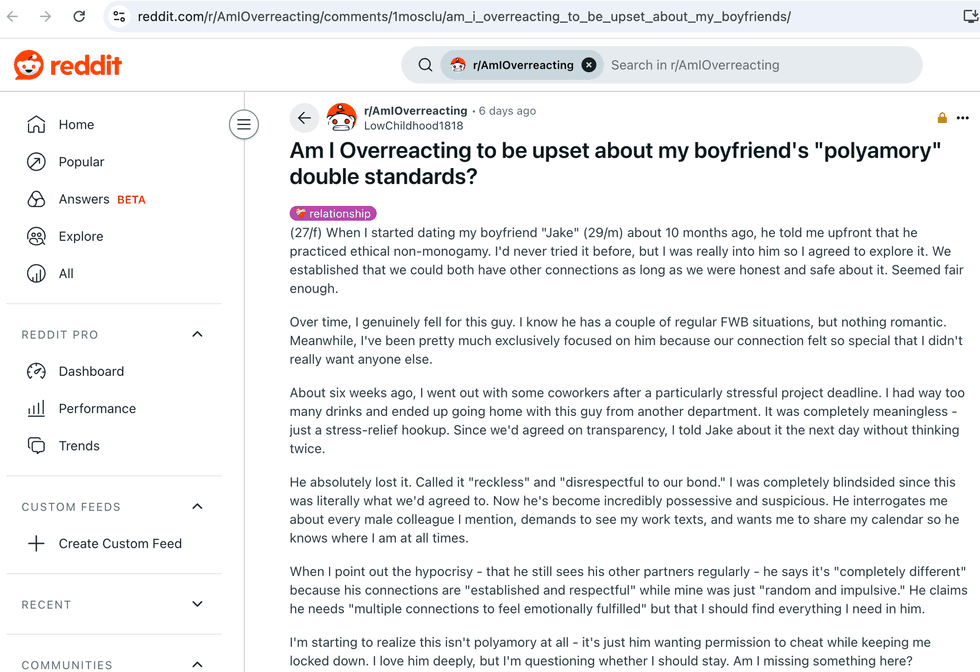Image resolution: width=980 pixels, height=672 pixels.
Task: Click the '6 days ago' timestamp
Action: (508, 111)
